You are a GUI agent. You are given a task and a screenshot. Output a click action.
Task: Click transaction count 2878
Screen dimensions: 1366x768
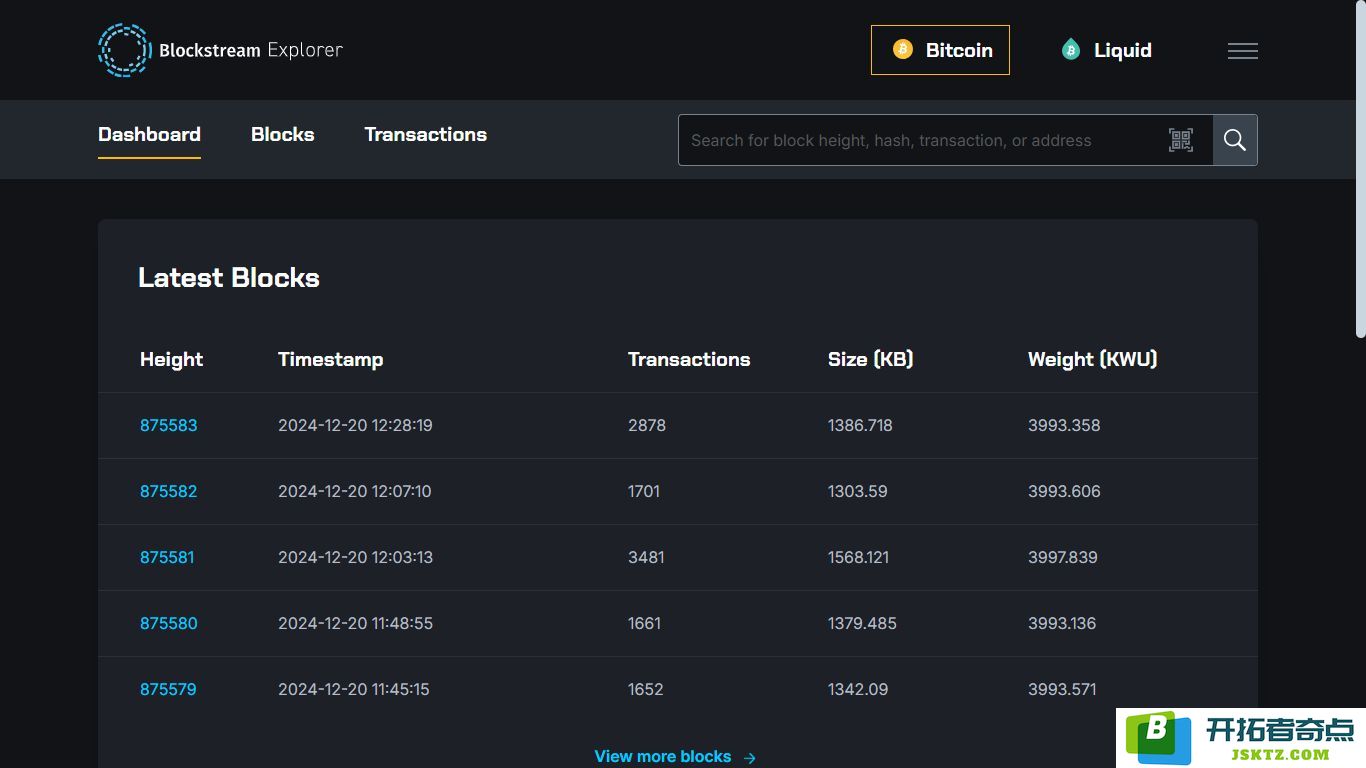(x=647, y=425)
